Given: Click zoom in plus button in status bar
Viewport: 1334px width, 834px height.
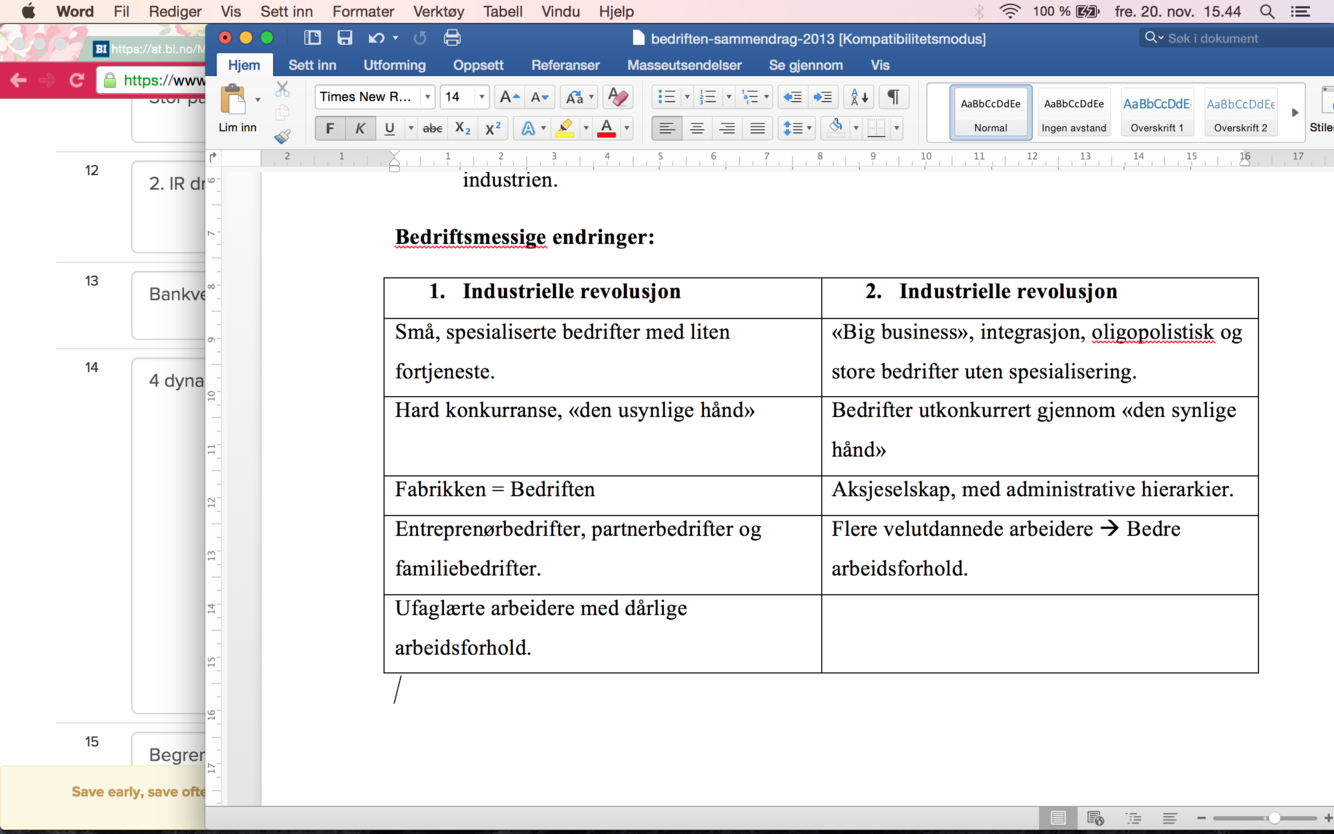Looking at the screenshot, I should [x=1328, y=818].
